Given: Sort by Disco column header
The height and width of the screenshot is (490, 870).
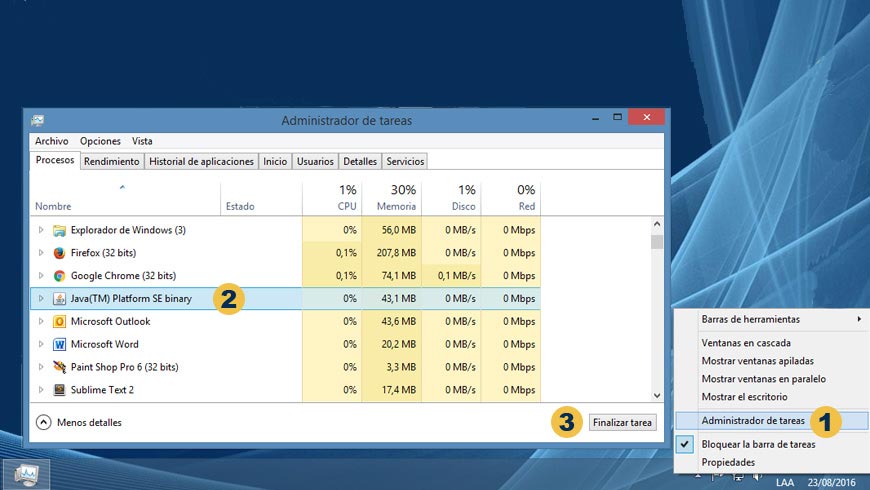Looking at the screenshot, I should click(452, 199).
